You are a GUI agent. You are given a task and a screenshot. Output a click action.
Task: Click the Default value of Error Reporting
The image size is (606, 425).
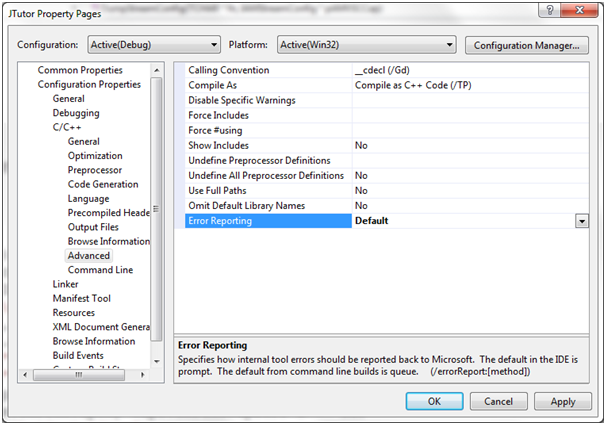(371, 221)
